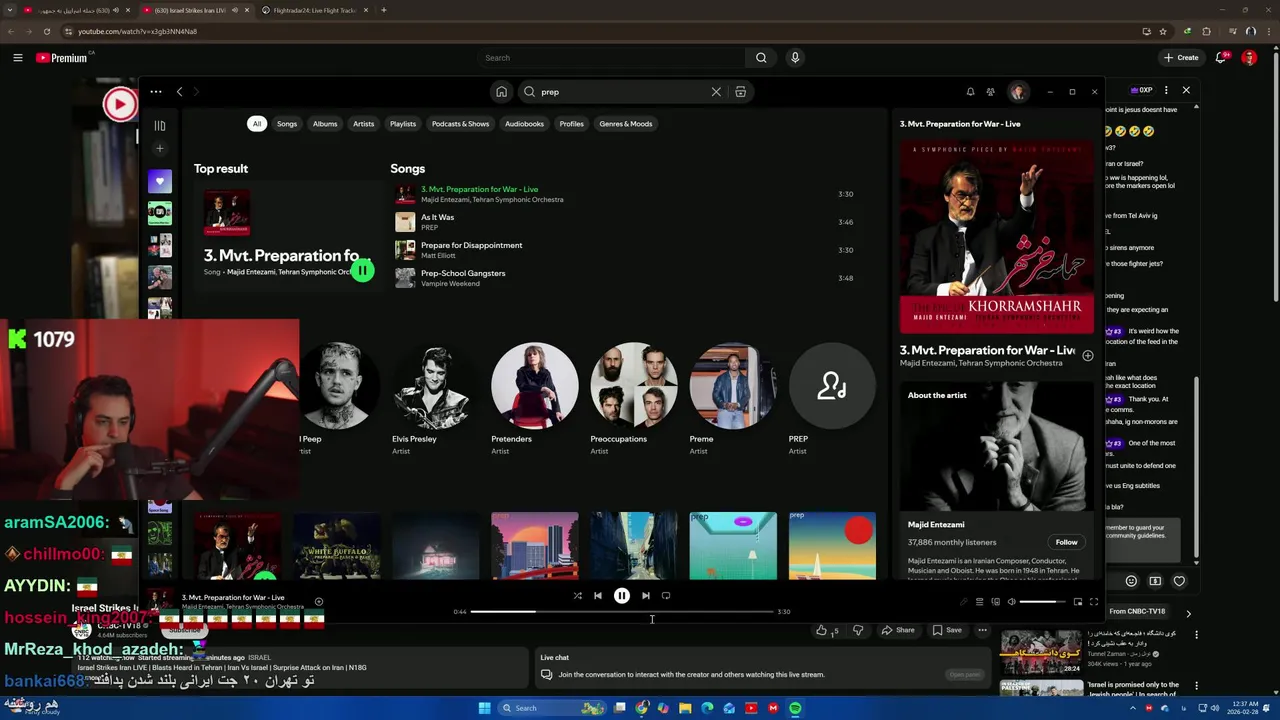The width and height of the screenshot is (1280, 720).
Task: Toggle shuffle in the Spotify player
Action: 577,596
